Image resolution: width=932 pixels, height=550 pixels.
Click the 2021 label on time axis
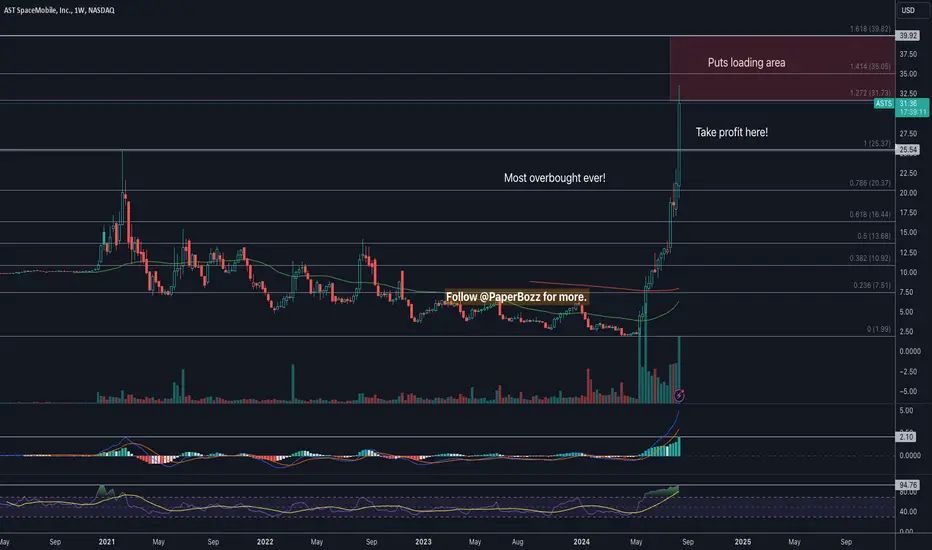[x=107, y=542]
